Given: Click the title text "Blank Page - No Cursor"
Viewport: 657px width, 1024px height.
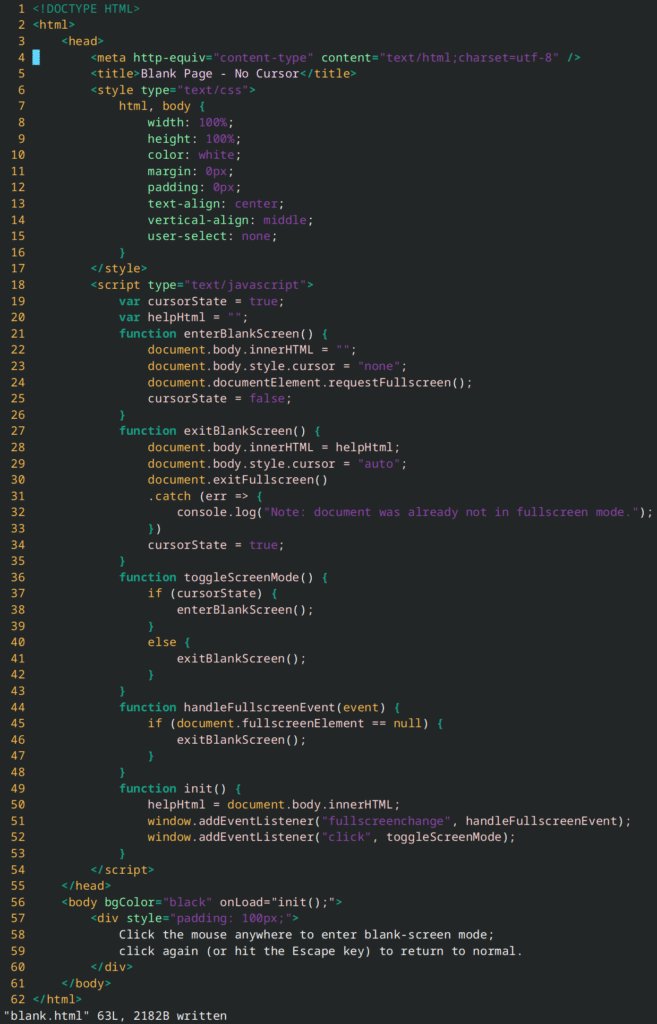Looking at the screenshot, I should 219,74.
